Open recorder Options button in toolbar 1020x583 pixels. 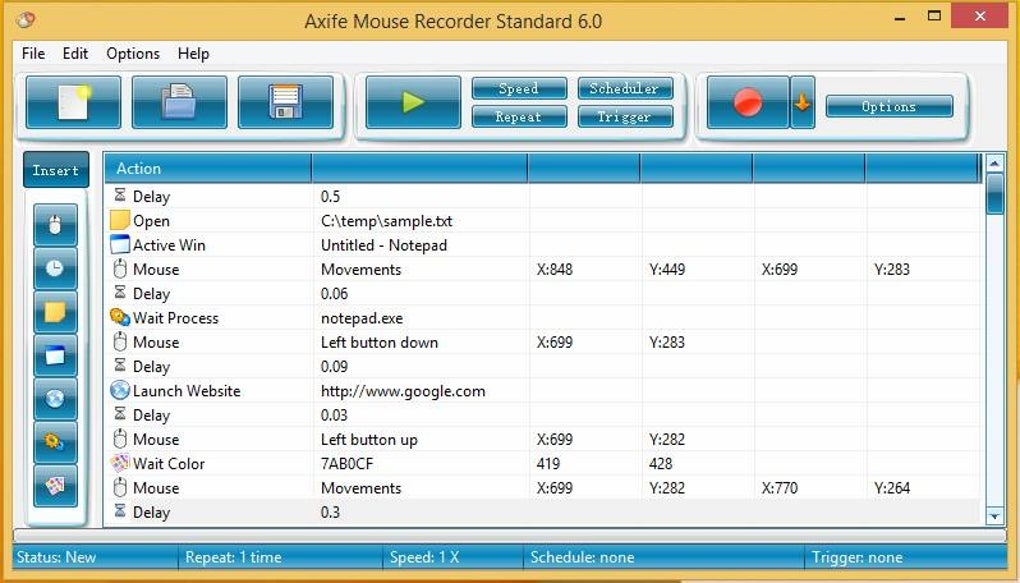(x=889, y=106)
